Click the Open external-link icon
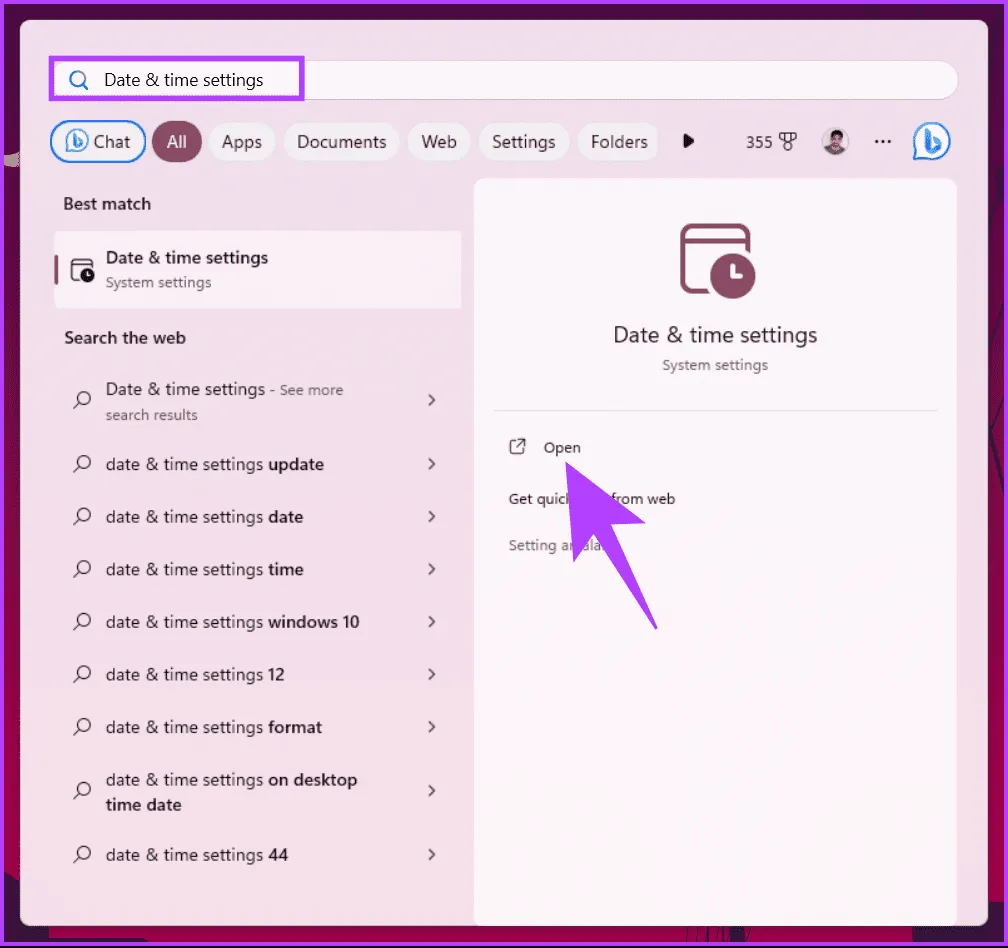 click(517, 447)
